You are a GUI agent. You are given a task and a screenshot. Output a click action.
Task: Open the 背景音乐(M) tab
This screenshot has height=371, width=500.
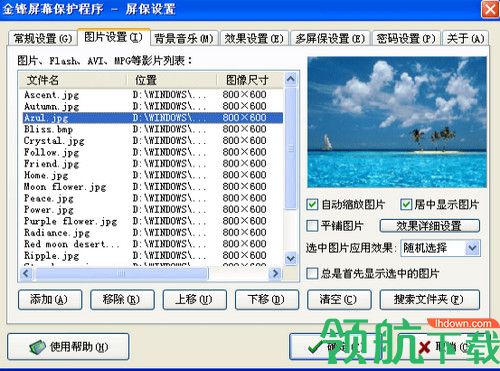(184, 38)
